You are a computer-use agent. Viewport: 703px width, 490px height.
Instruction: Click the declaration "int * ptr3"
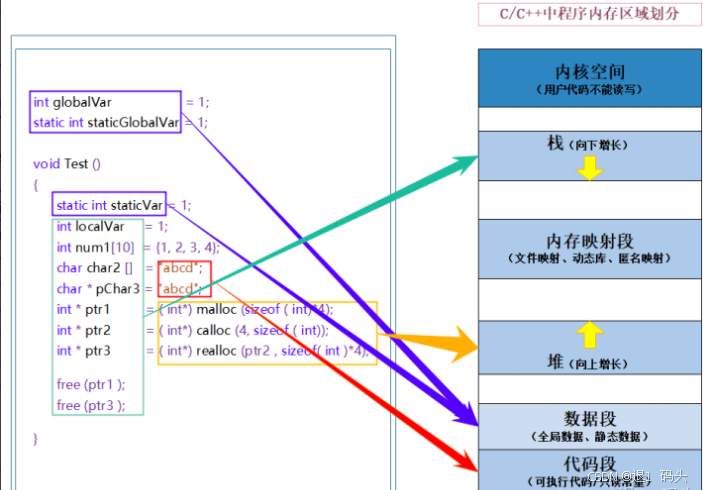pyautogui.click(x=83, y=351)
